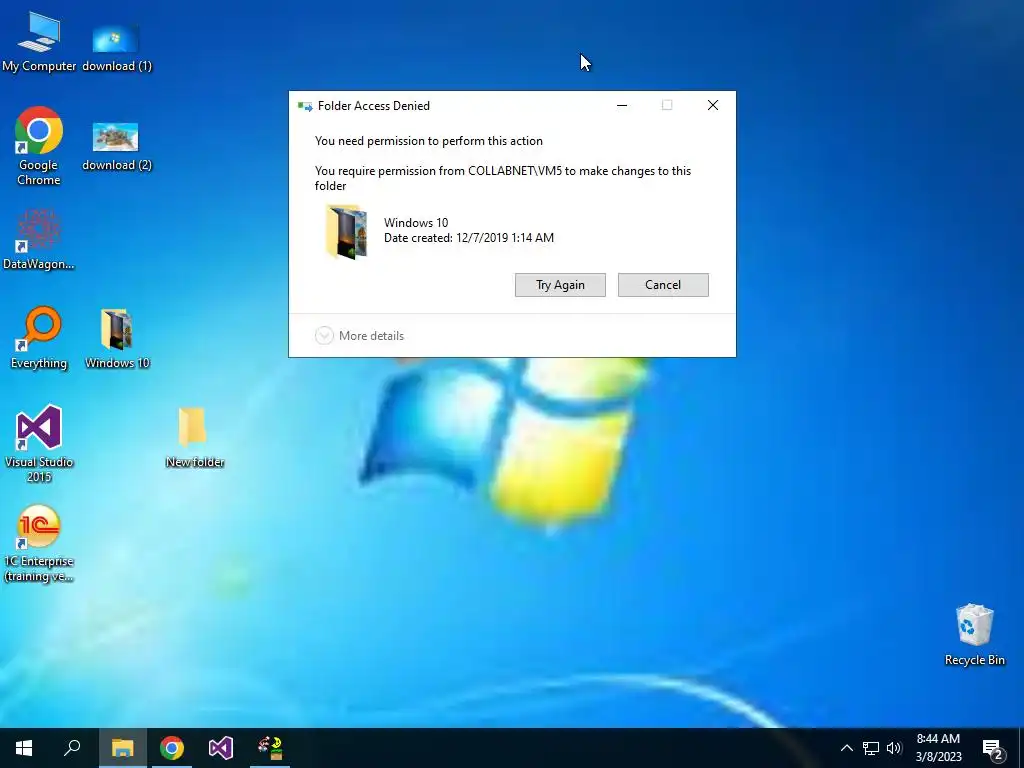1024x768 pixels.
Task: Select the Windows 10 folder on desktop
Action: pyautogui.click(x=117, y=338)
